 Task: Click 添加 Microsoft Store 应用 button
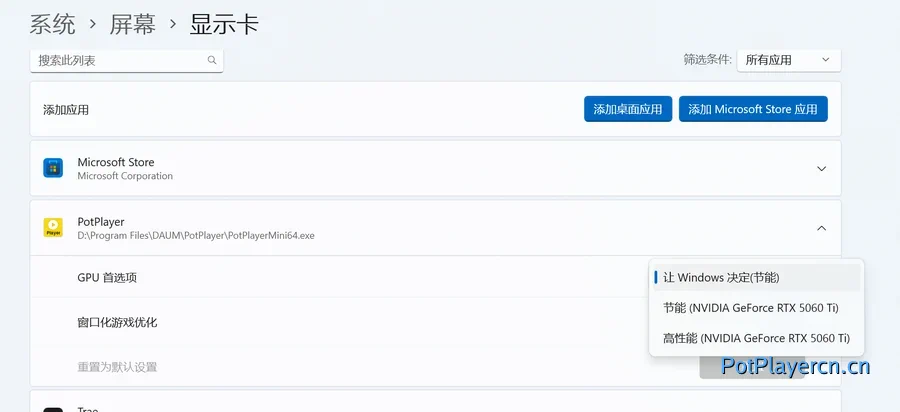pyautogui.click(x=753, y=109)
